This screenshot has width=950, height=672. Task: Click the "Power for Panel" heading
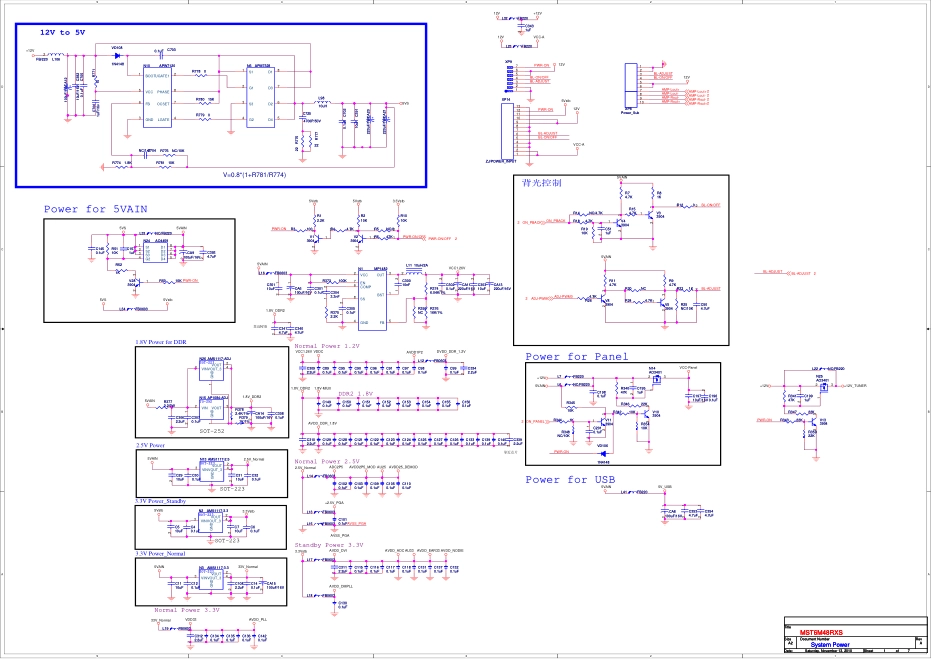coord(577,356)
